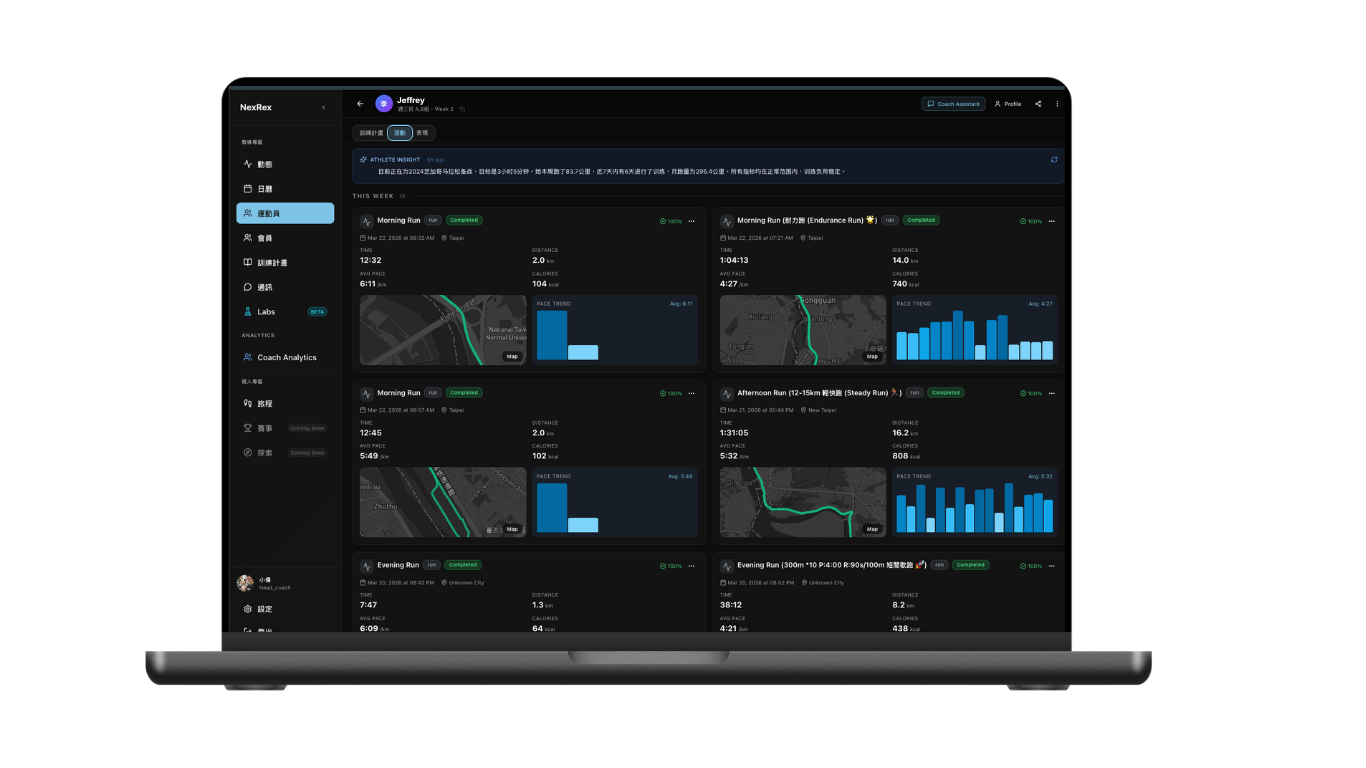1366x768 pixels.
Task: Click the Afternoon Run pace trend chart
Action: click(x=974, y=502)
